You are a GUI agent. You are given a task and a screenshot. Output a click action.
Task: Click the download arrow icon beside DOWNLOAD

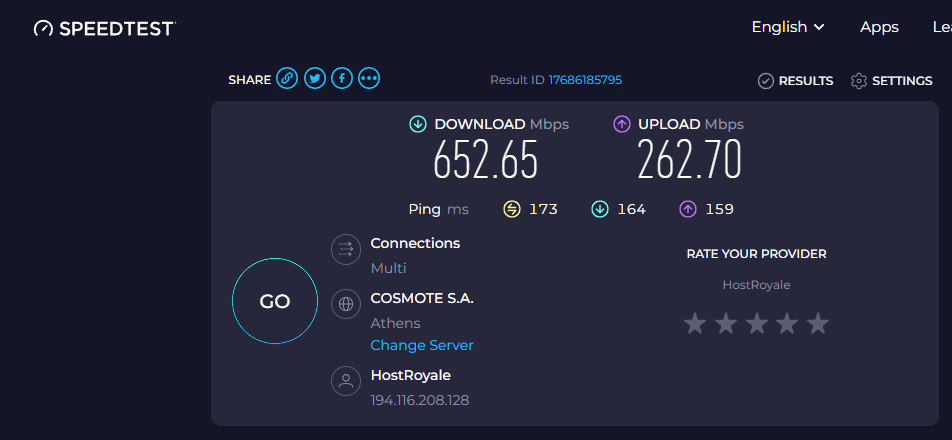pyautogui.click(x=418, y=124)
